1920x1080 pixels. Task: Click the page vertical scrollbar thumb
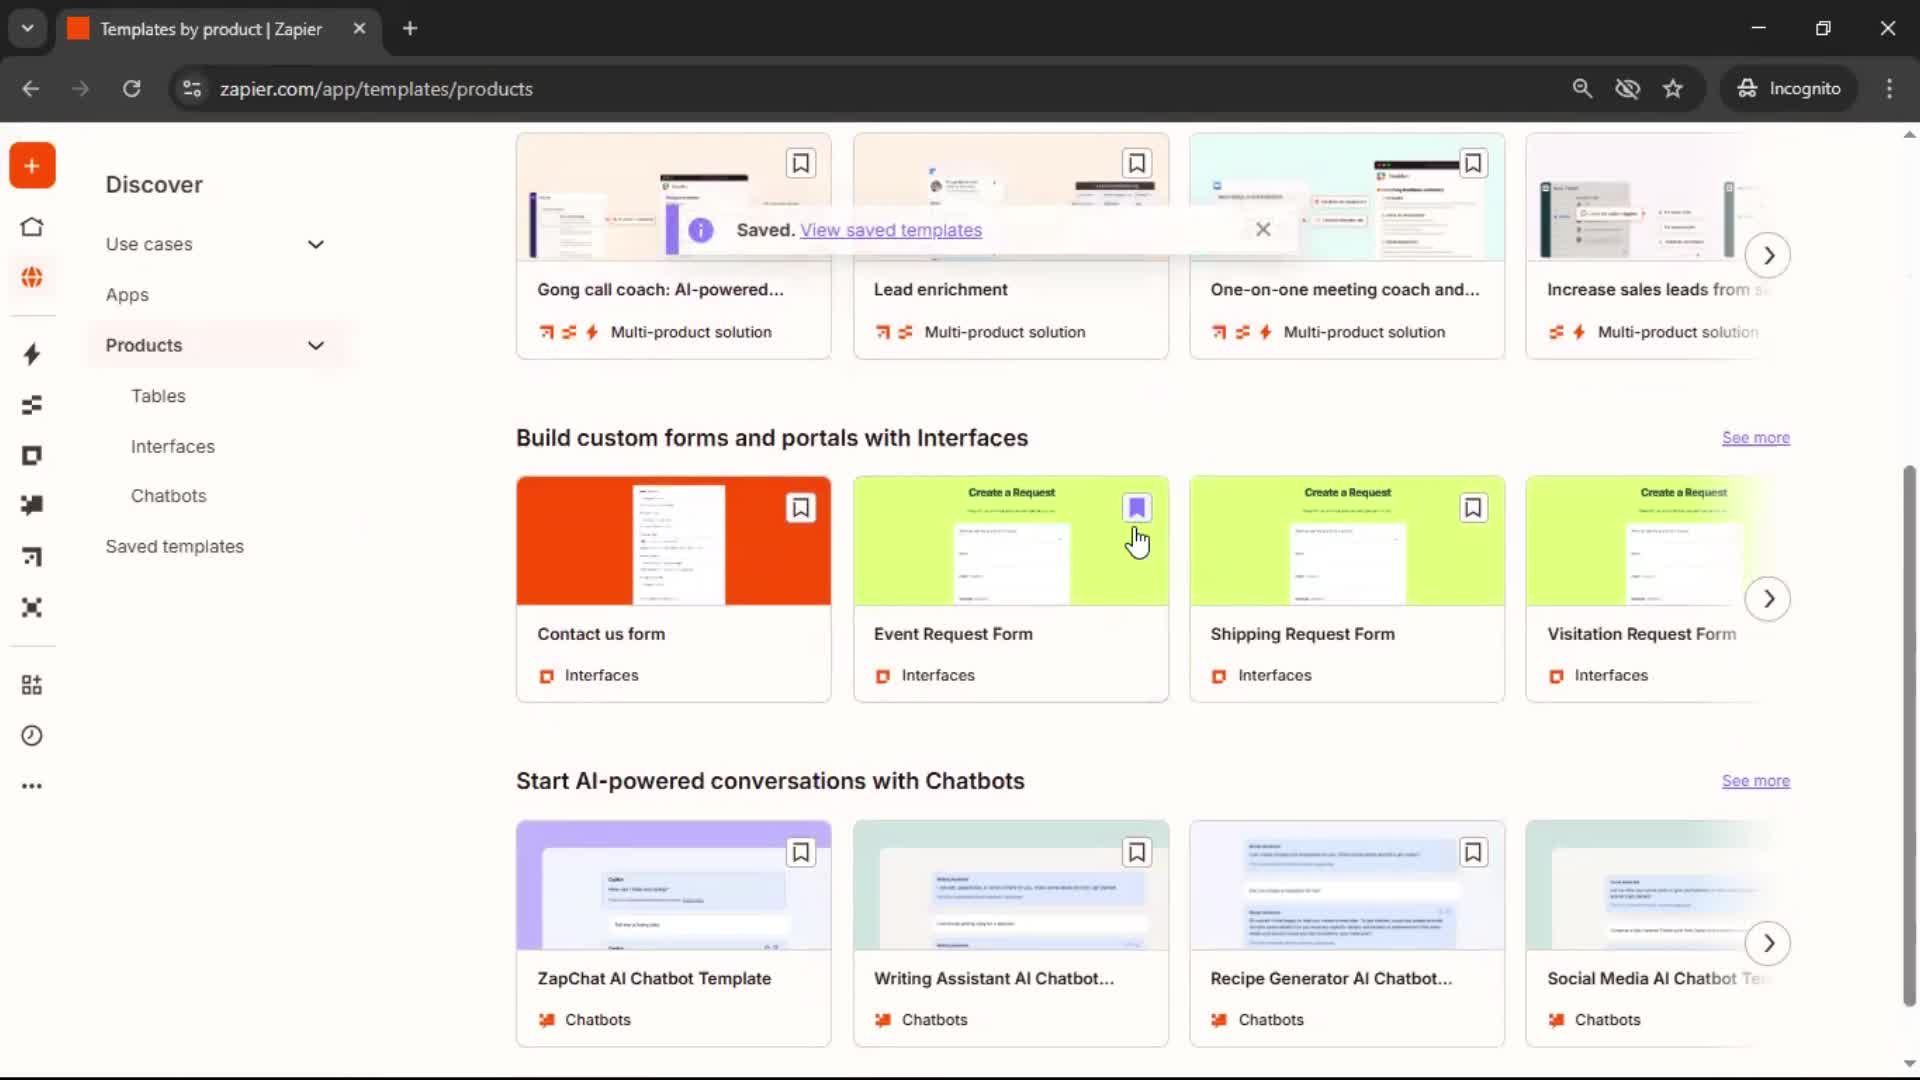click(1909, 735)
